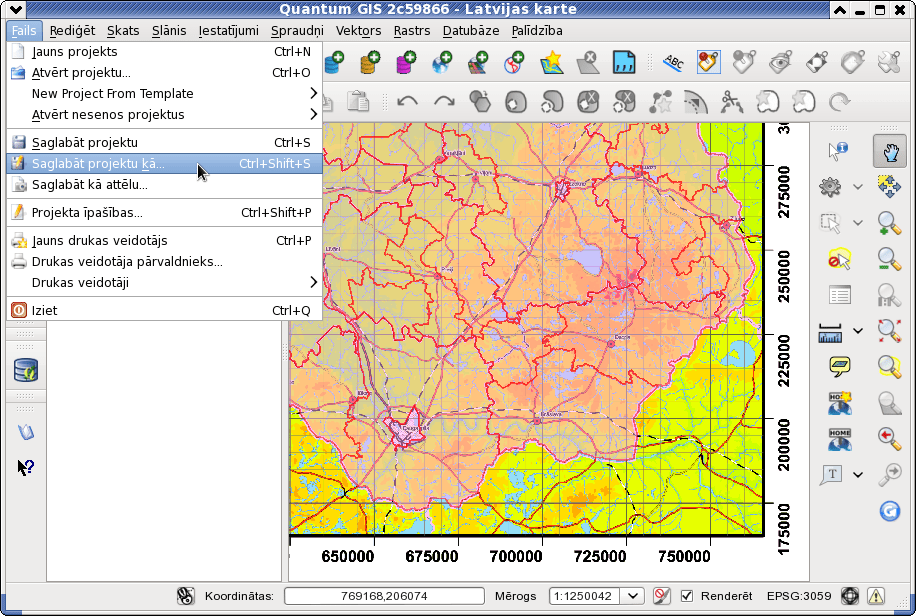Viewport: 916px width, 616px height.
Task: Click the What's This help cursor icon
Action: point(25,467)
